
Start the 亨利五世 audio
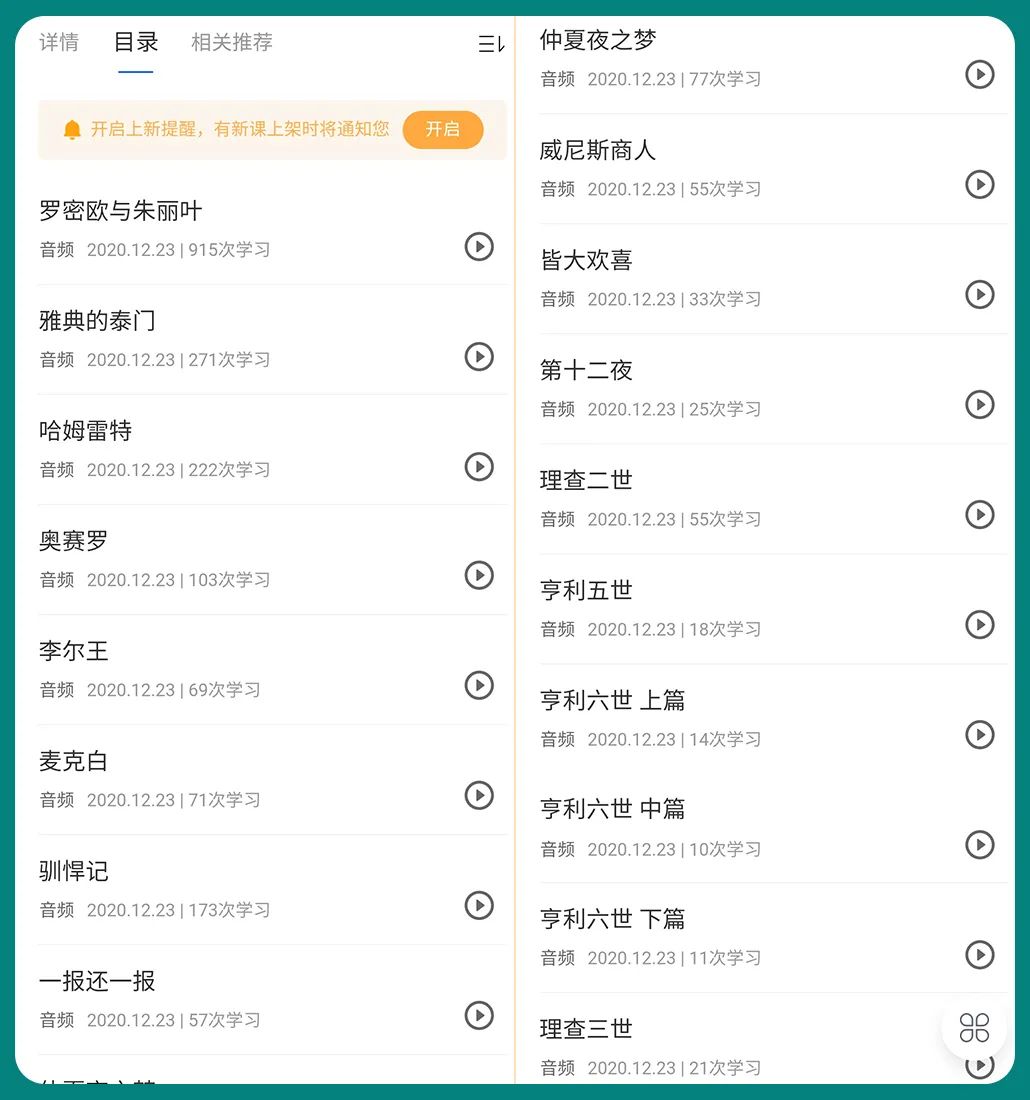pos(979,624)
